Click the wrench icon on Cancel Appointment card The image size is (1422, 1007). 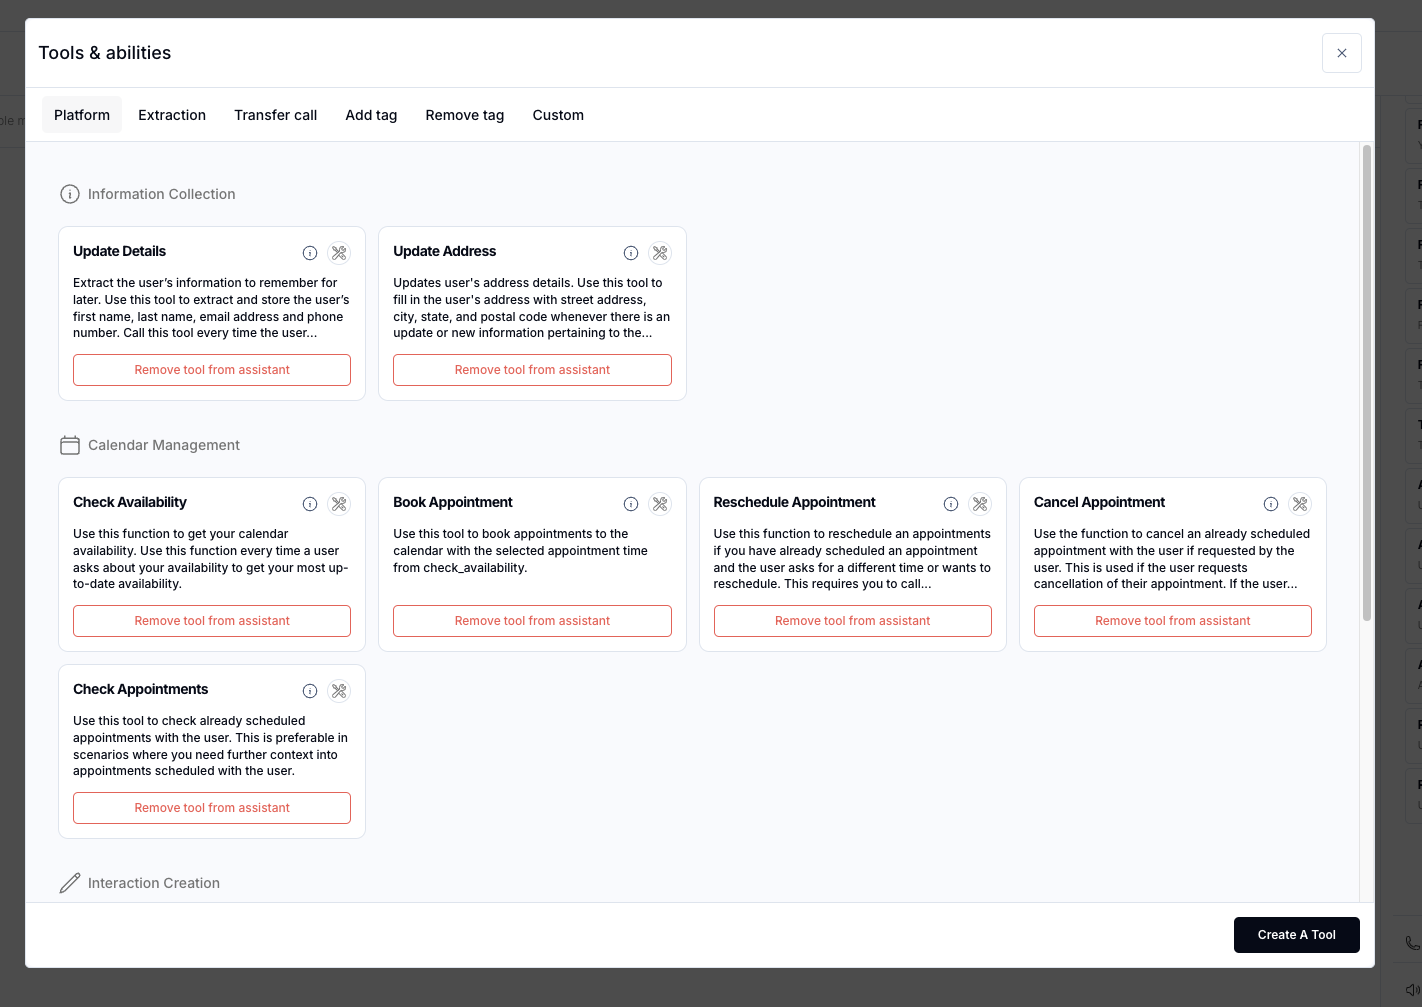pyautogui.click(x=1300, y=504)
